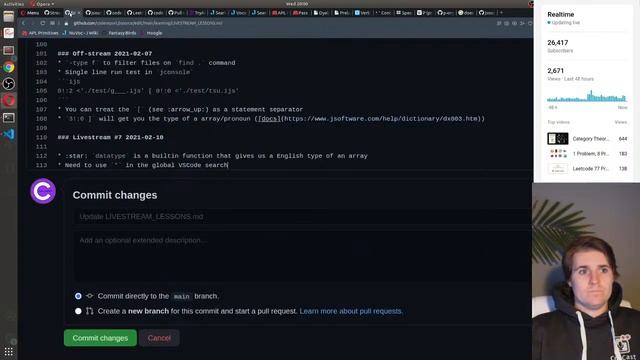Image resolution: width=640 pixels, height=360 pixels.
Task: Open the Leetcode 77 video thumbnail
Action: tap(558, 169)
